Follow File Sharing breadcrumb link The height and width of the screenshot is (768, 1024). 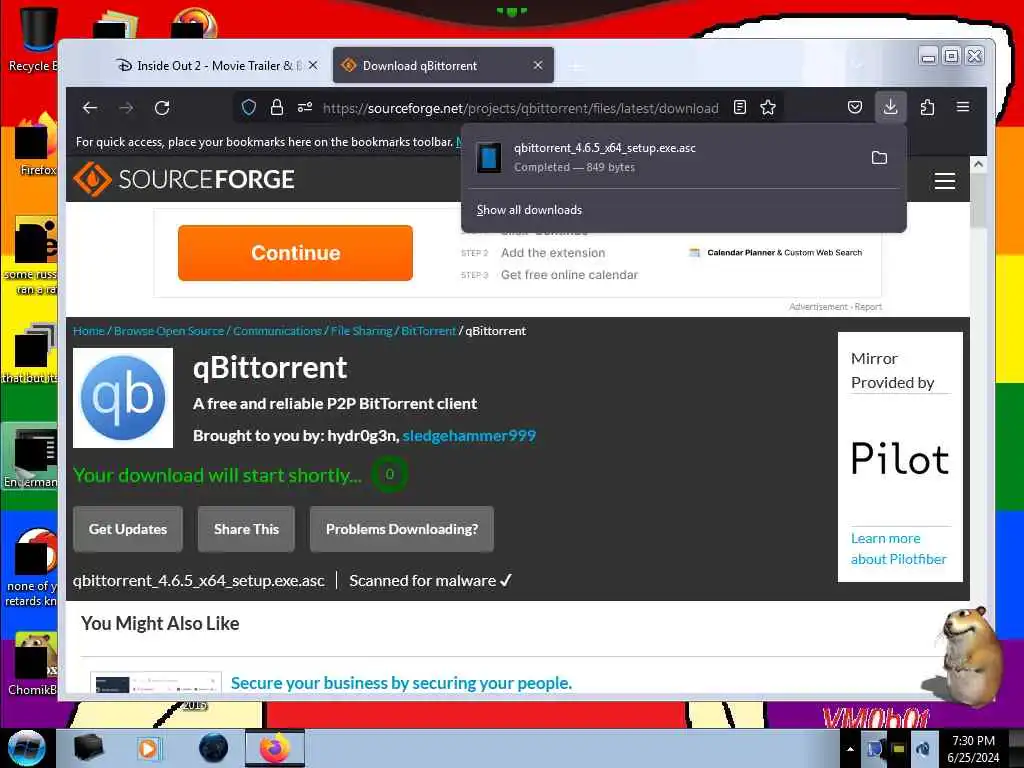(361, 331)
